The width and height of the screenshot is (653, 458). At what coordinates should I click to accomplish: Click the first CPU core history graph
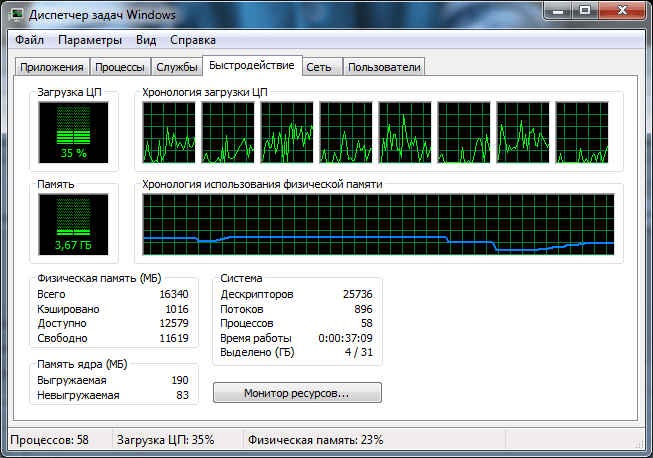(169, 133)
